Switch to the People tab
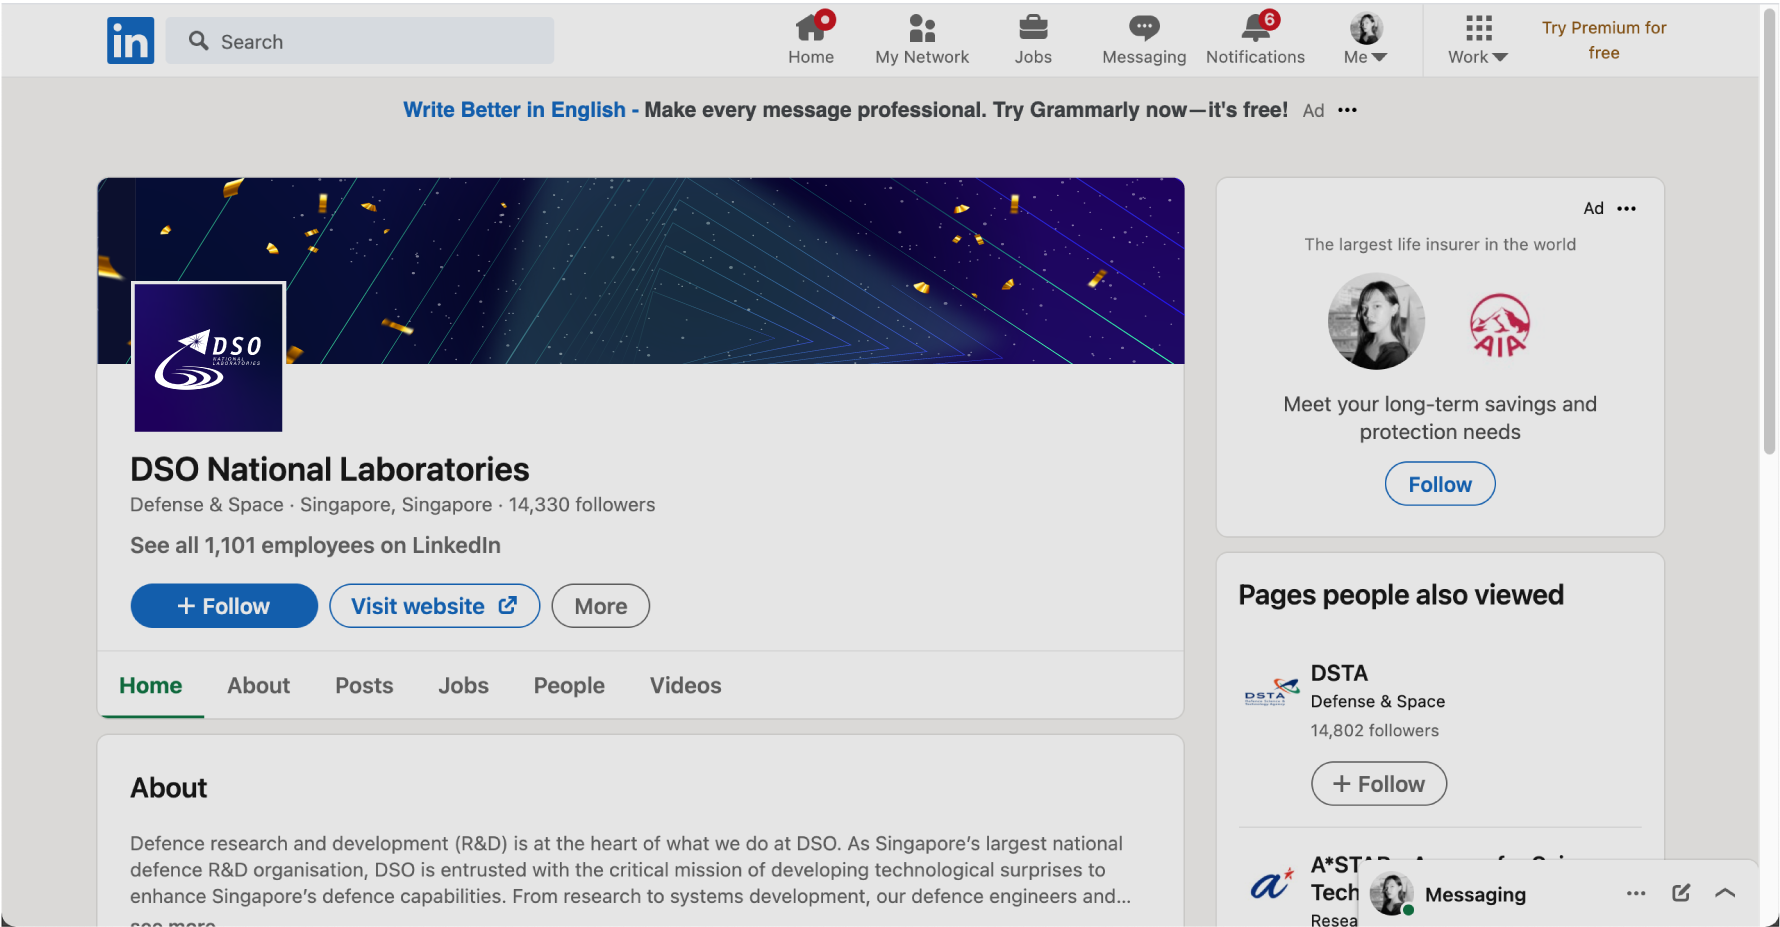1780x927 pixels. click(x=569, y=686)
